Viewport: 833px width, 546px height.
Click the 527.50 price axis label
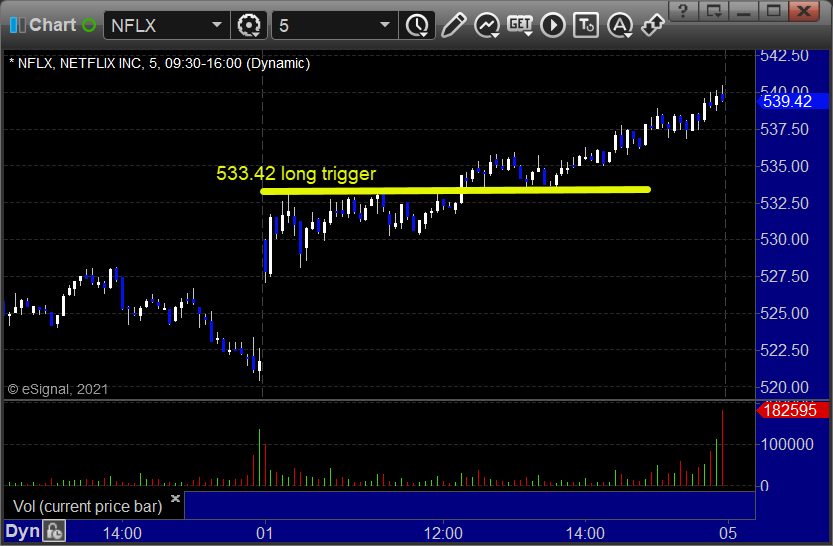[784, 276]
